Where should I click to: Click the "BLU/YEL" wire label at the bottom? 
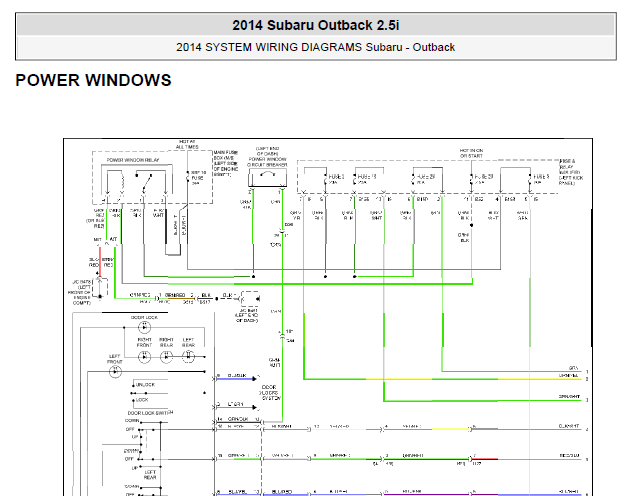pos(238,492)
